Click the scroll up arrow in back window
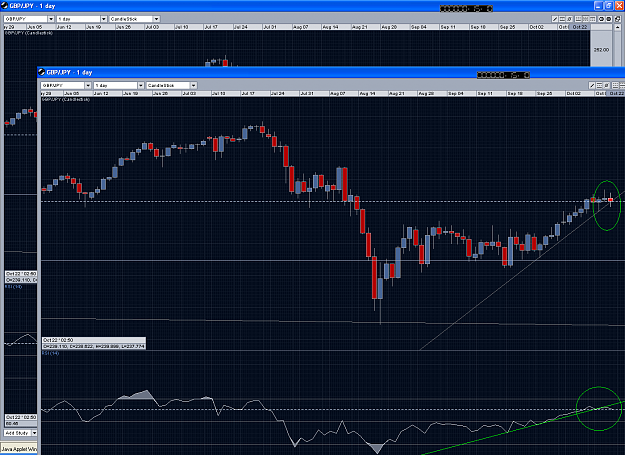This screenshot has height=455, width=625. (x=618, y=27)
